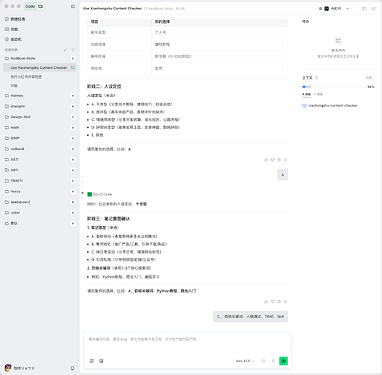Click the context usage progress bar
This screenshot has width=382, height=375.
coord(333,87)
